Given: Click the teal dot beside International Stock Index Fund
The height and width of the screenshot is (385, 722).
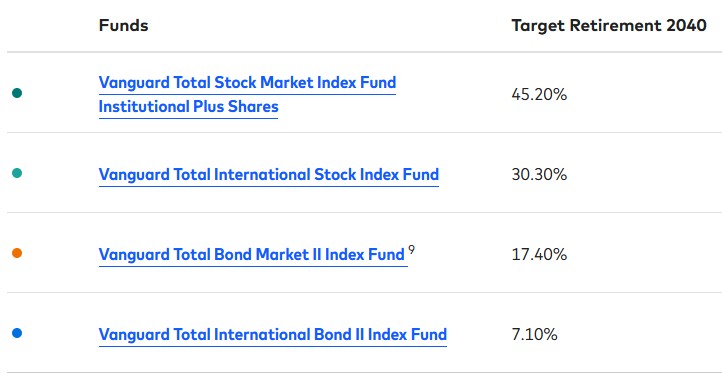Looking at the screenshot, I should coord(17,173).
